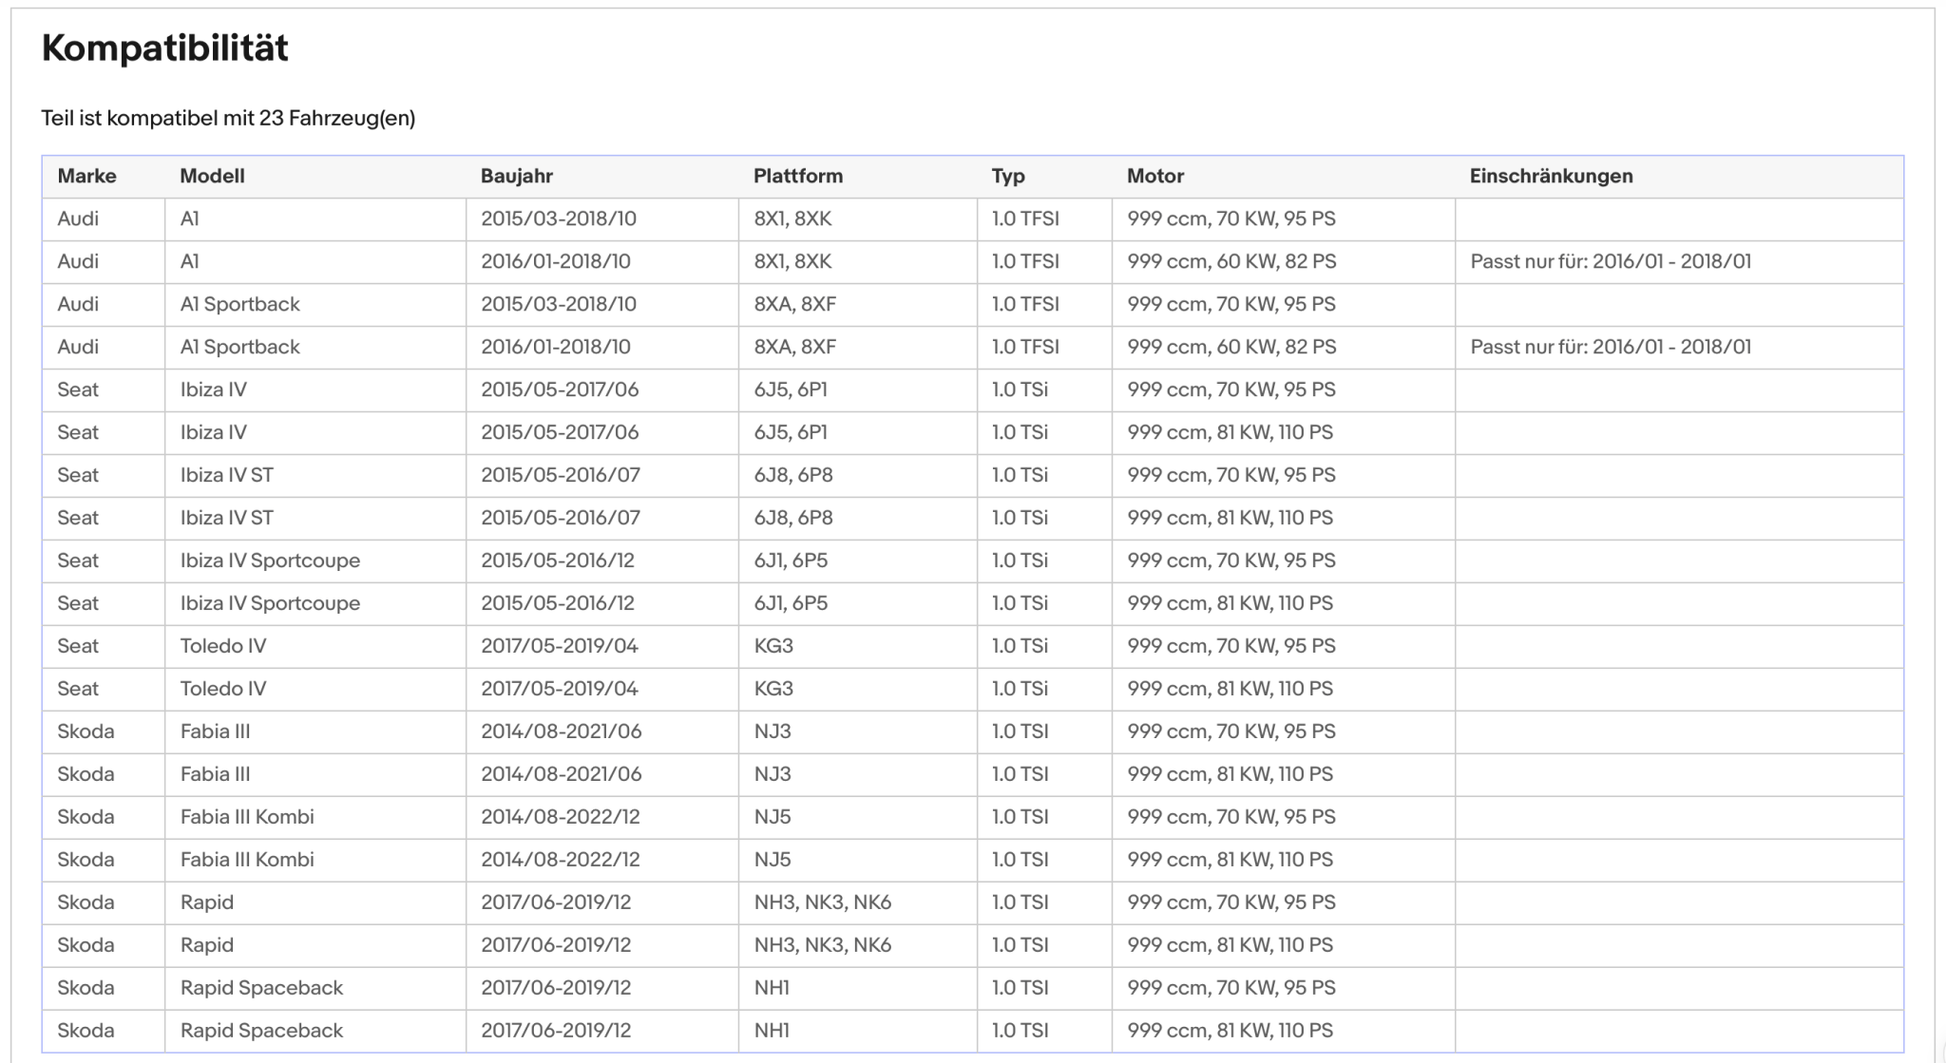
Task: Click the first "Ibiza IV Sportcoupe" model cell
Action: point(270,561)
